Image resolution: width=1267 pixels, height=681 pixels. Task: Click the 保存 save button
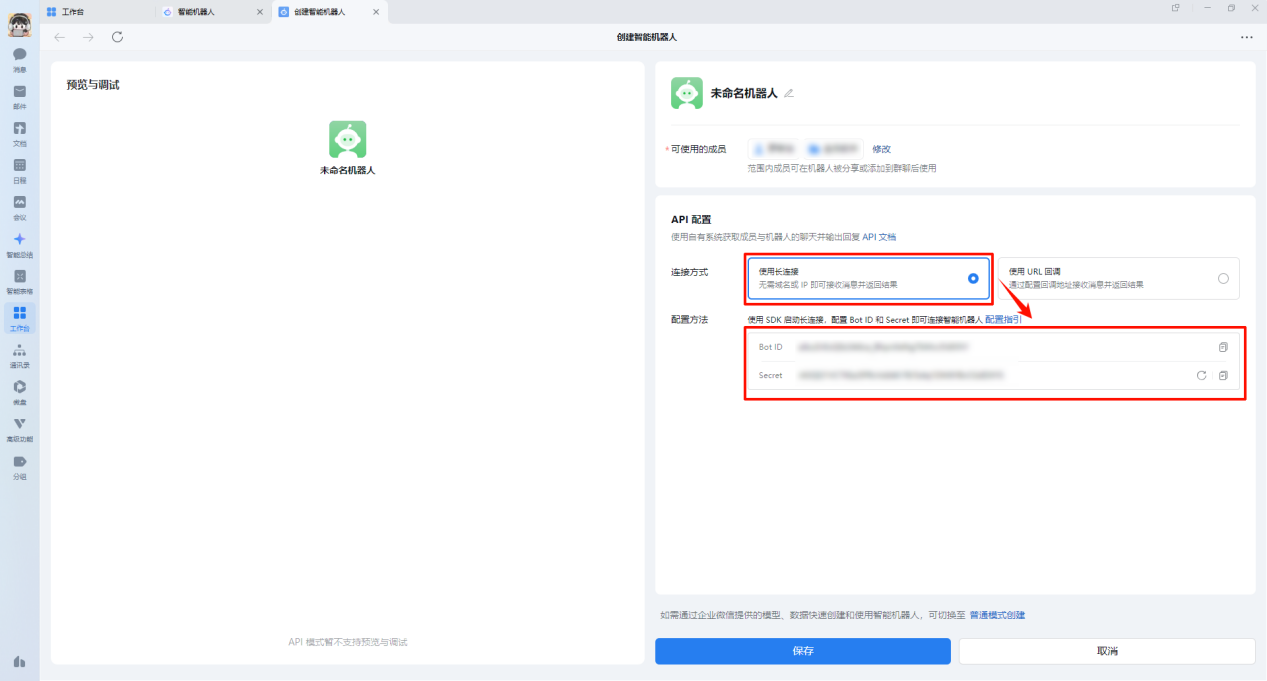(x=802, y=651)
